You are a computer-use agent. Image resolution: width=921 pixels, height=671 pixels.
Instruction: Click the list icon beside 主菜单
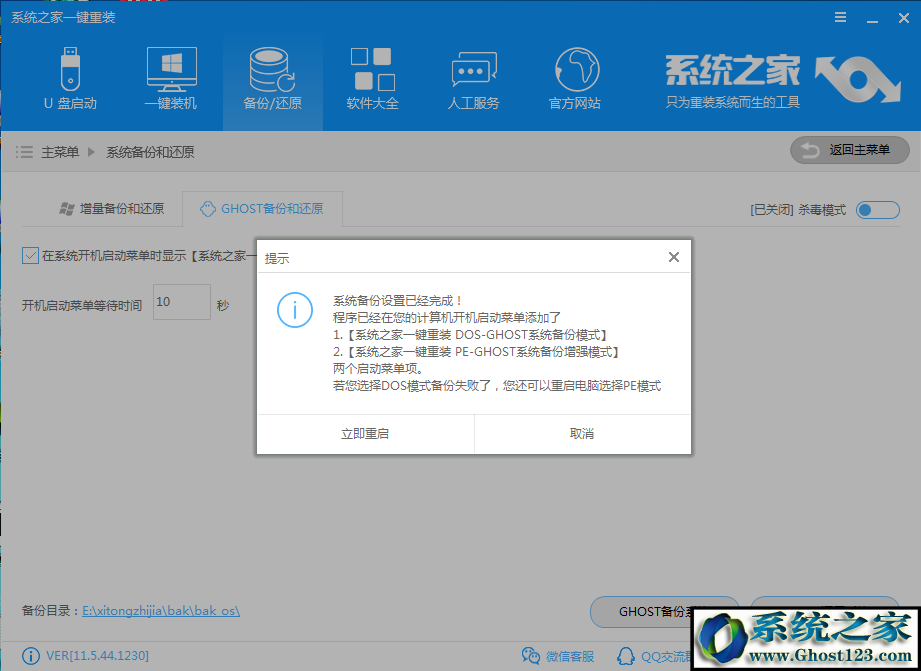click(x=24, y=152)
